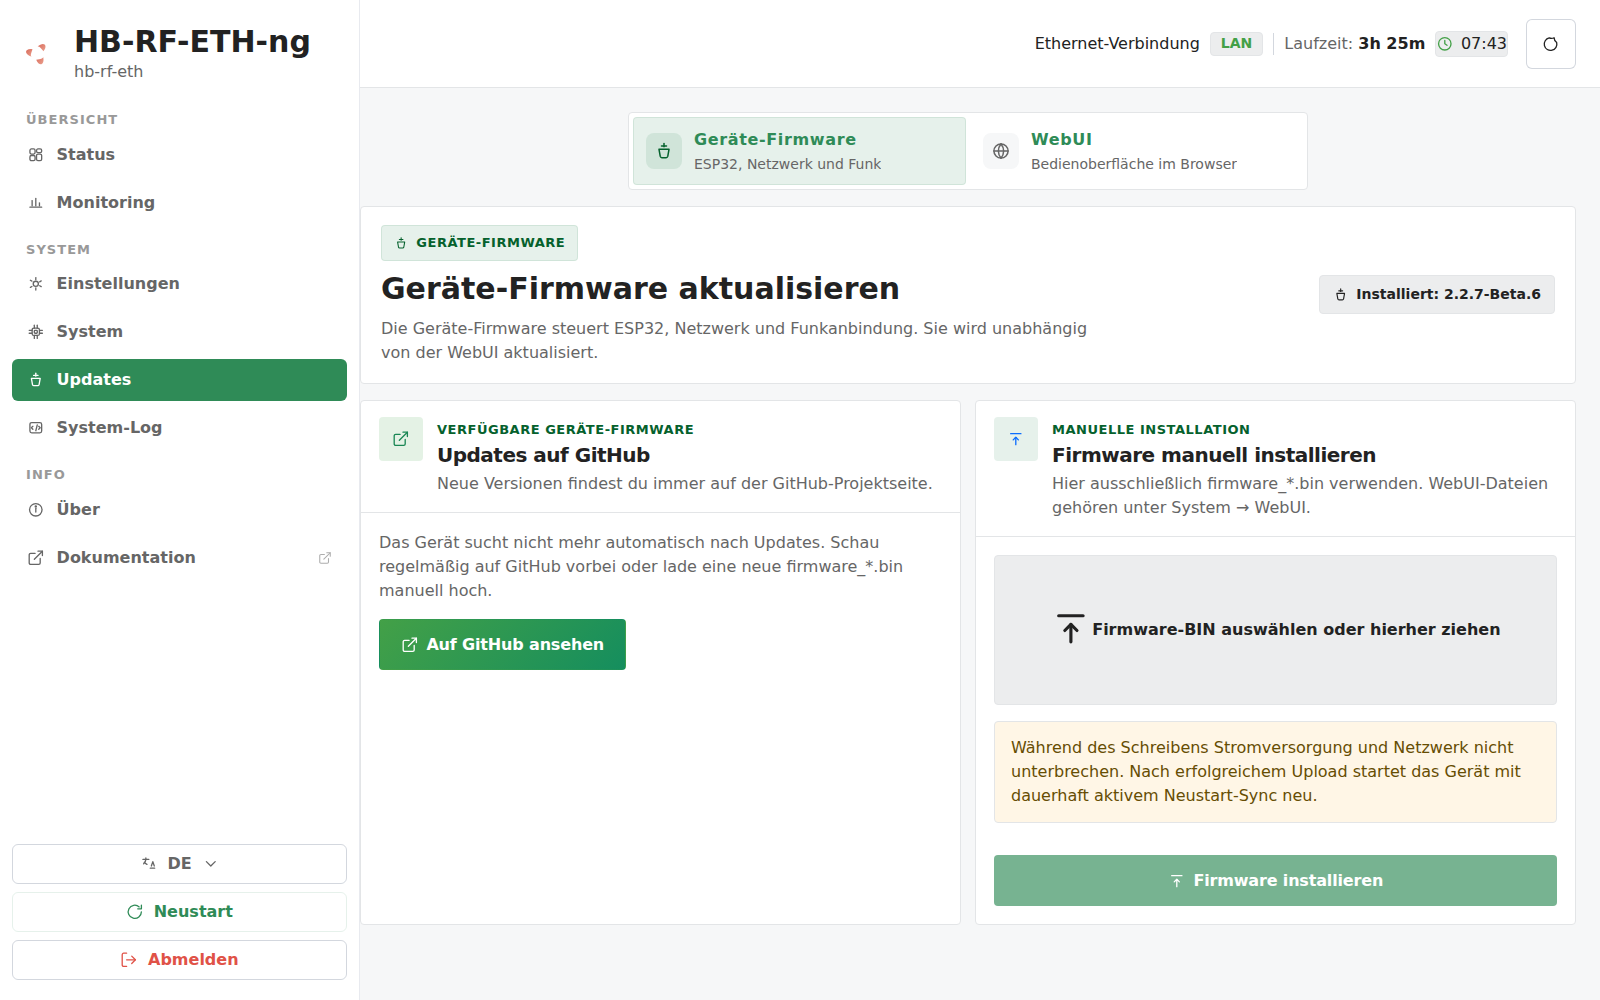Click the upload arrow icon in the drop zone
The height and width of the screenshot is (1000, 1600).
coord(1071,629)
